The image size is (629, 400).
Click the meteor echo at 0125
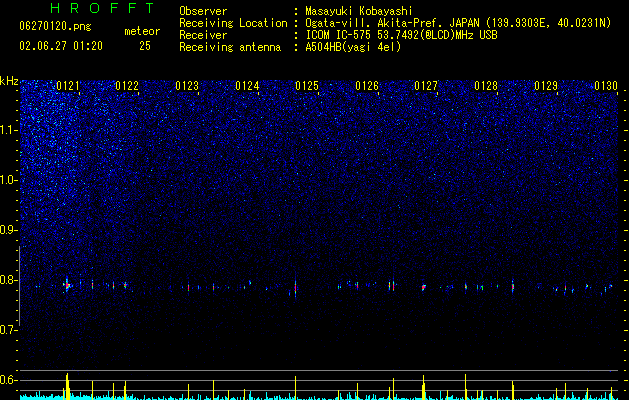(x=296, y=288)
